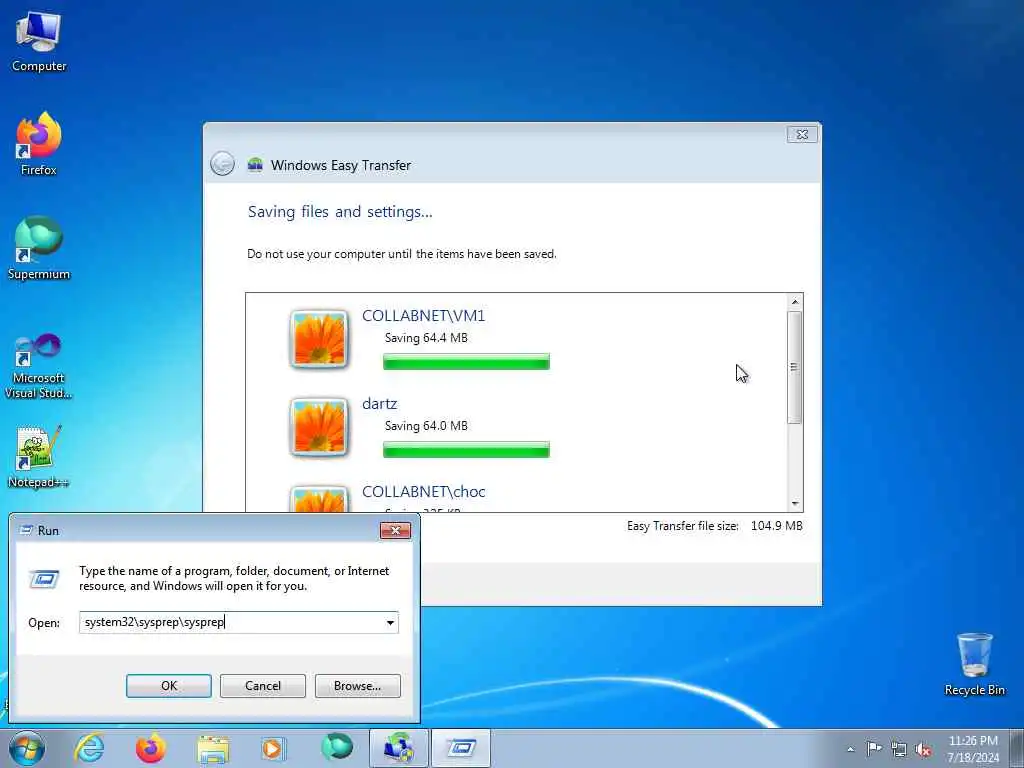
Task: Select the COLLABNET\choc account name
Action: (424, 492)
